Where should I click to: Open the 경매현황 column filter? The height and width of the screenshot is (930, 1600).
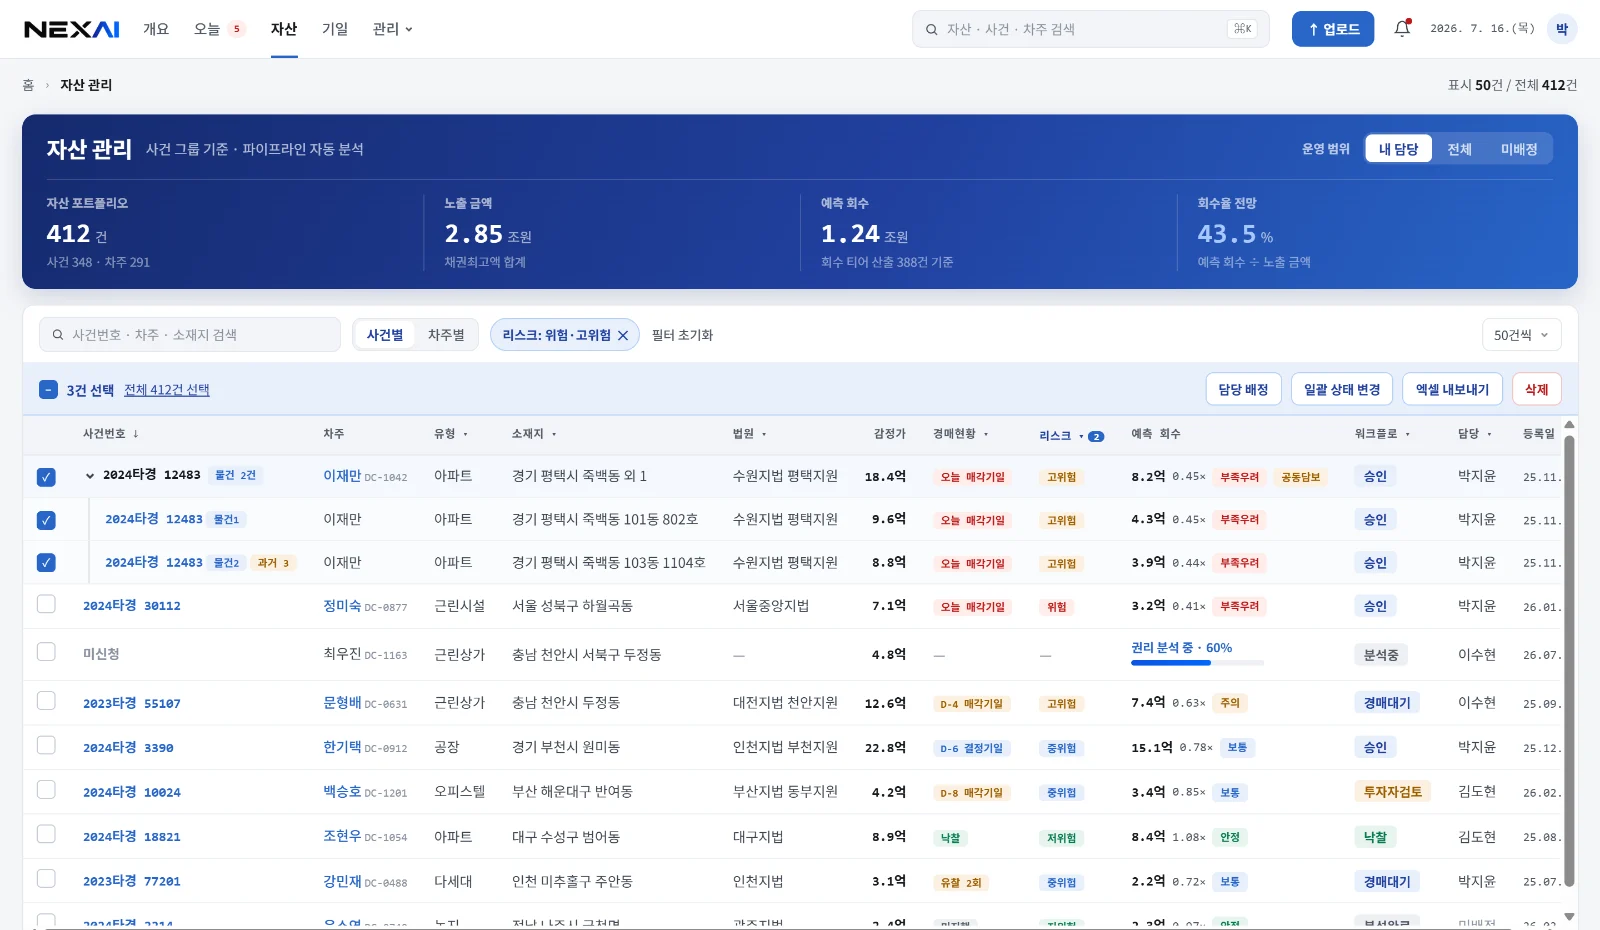click(986, 434)
